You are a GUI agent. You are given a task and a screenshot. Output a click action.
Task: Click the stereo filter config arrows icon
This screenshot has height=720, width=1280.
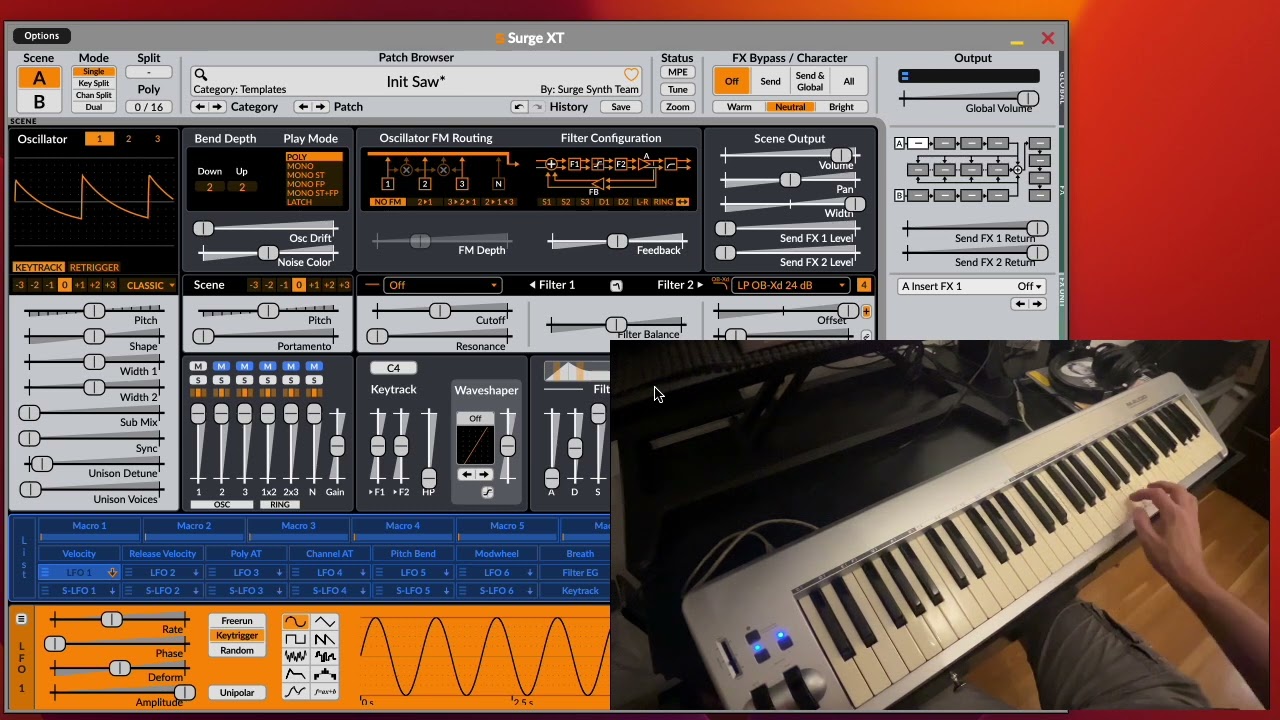(683, 202)
